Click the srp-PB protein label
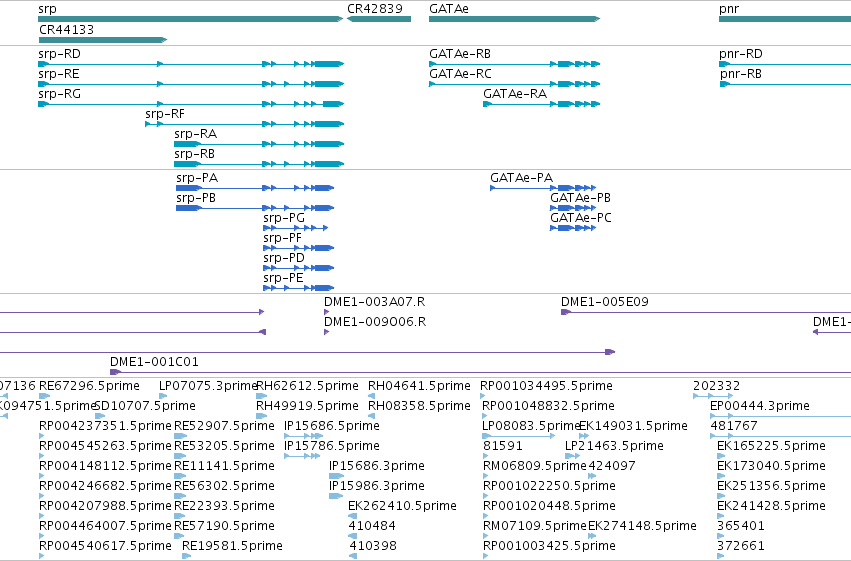The image size is (851, 561). pyautogui.click(x=196, y=198)
